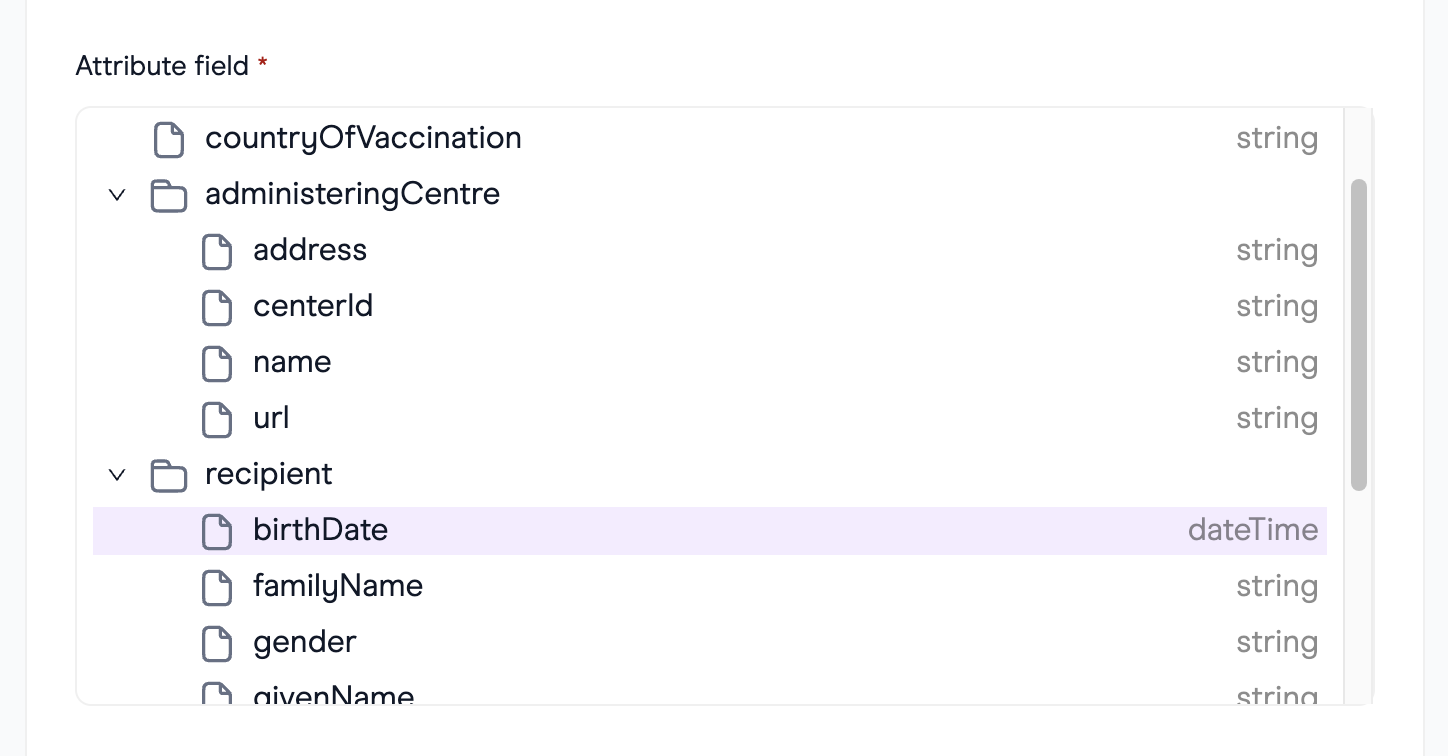The height and width of the screenshot is (756, 1448).
Task: Select the familyName attribute
Action: click(x=710, y=586)
